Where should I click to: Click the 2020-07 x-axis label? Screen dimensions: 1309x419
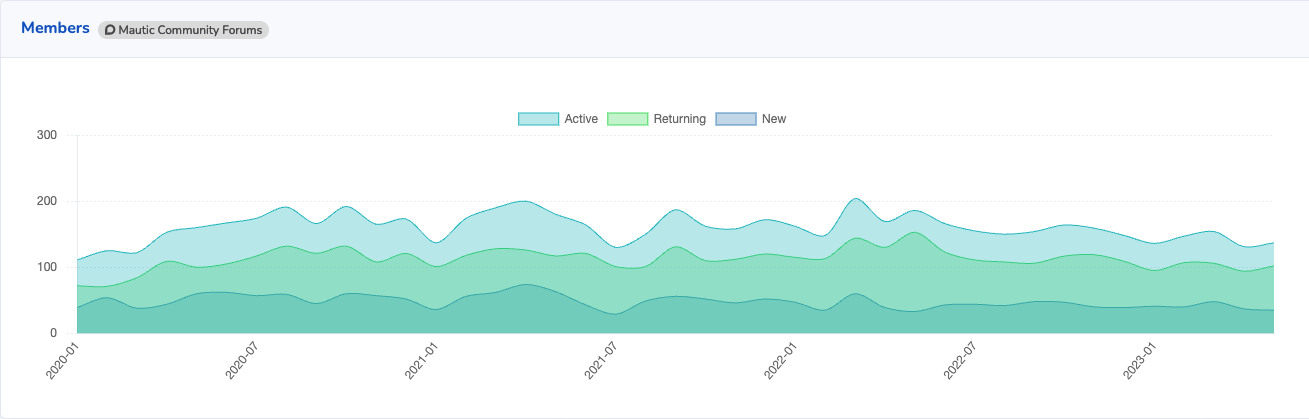click(x=242, y=361)
